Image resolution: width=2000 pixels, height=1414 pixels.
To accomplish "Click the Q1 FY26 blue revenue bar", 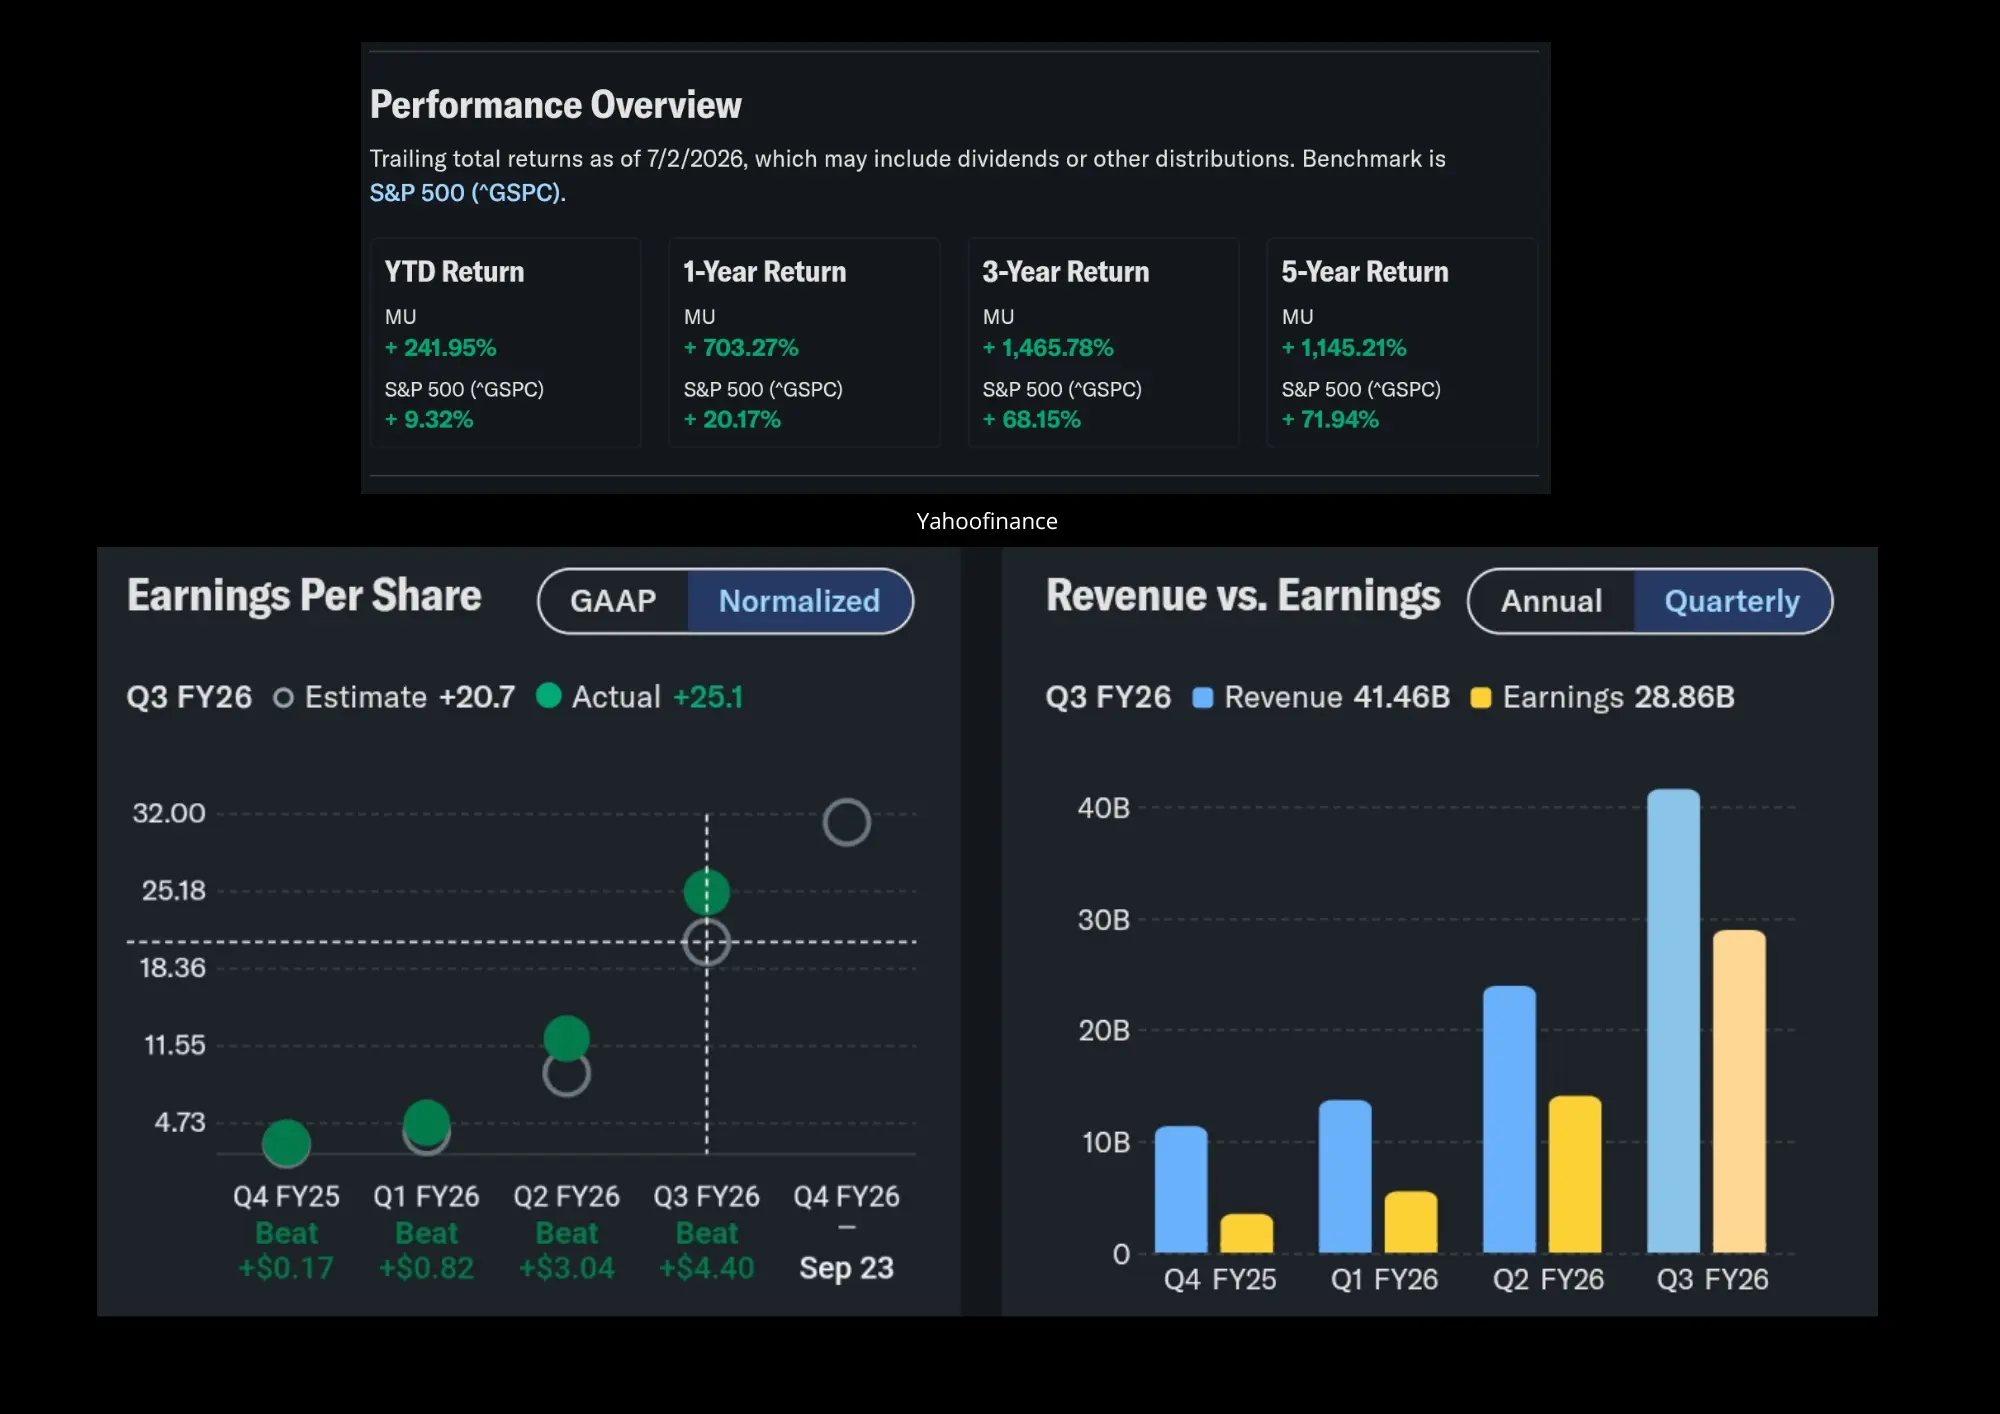I will click(1345, 1176).
